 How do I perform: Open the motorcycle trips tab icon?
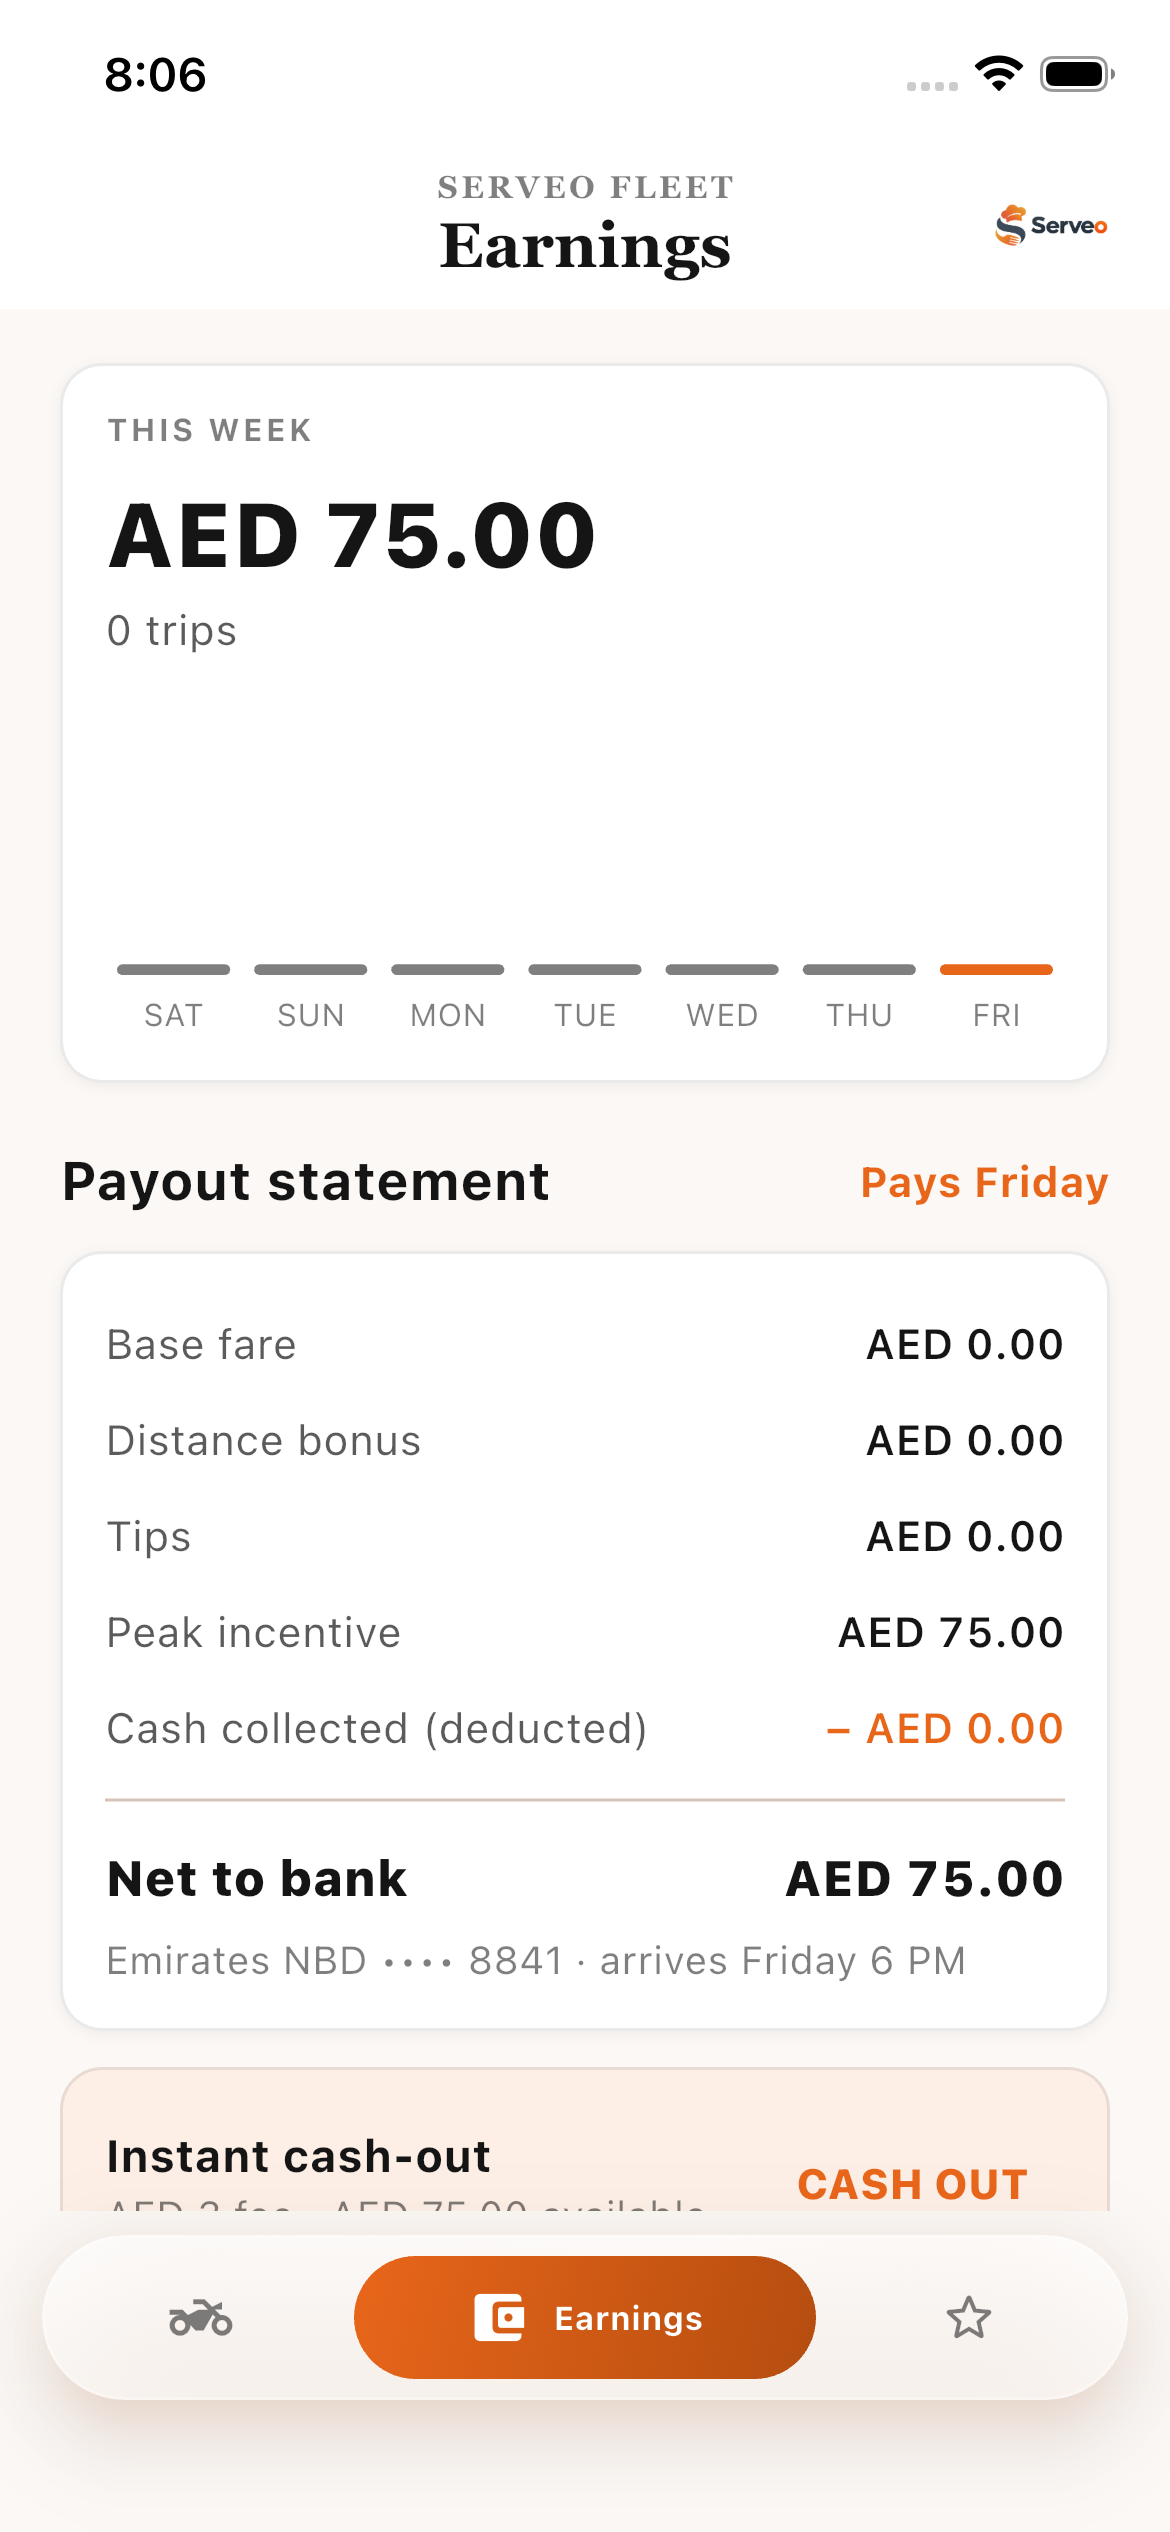point(201,2317)
